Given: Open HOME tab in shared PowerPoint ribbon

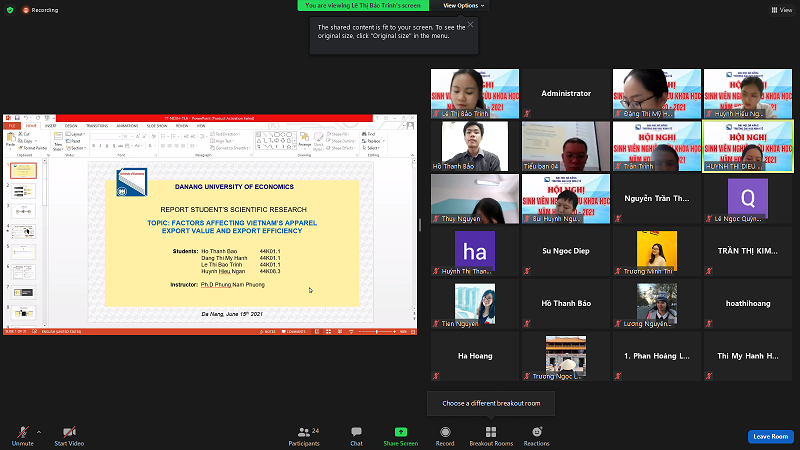Looking at the screenshot, I should [31, 126].
